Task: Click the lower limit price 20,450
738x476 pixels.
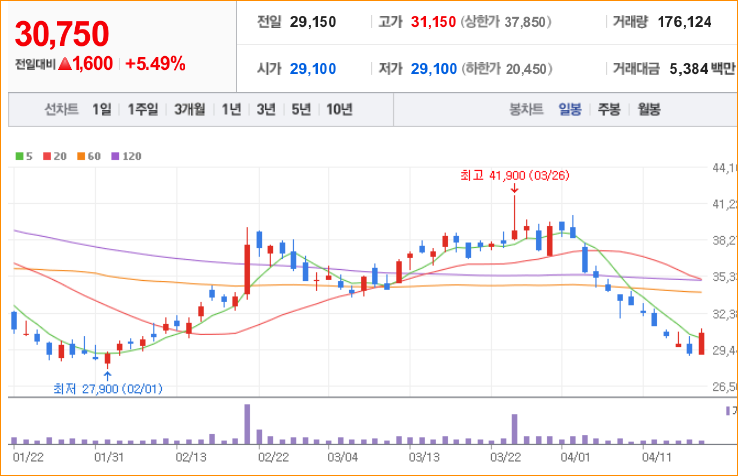Action: 526,69
